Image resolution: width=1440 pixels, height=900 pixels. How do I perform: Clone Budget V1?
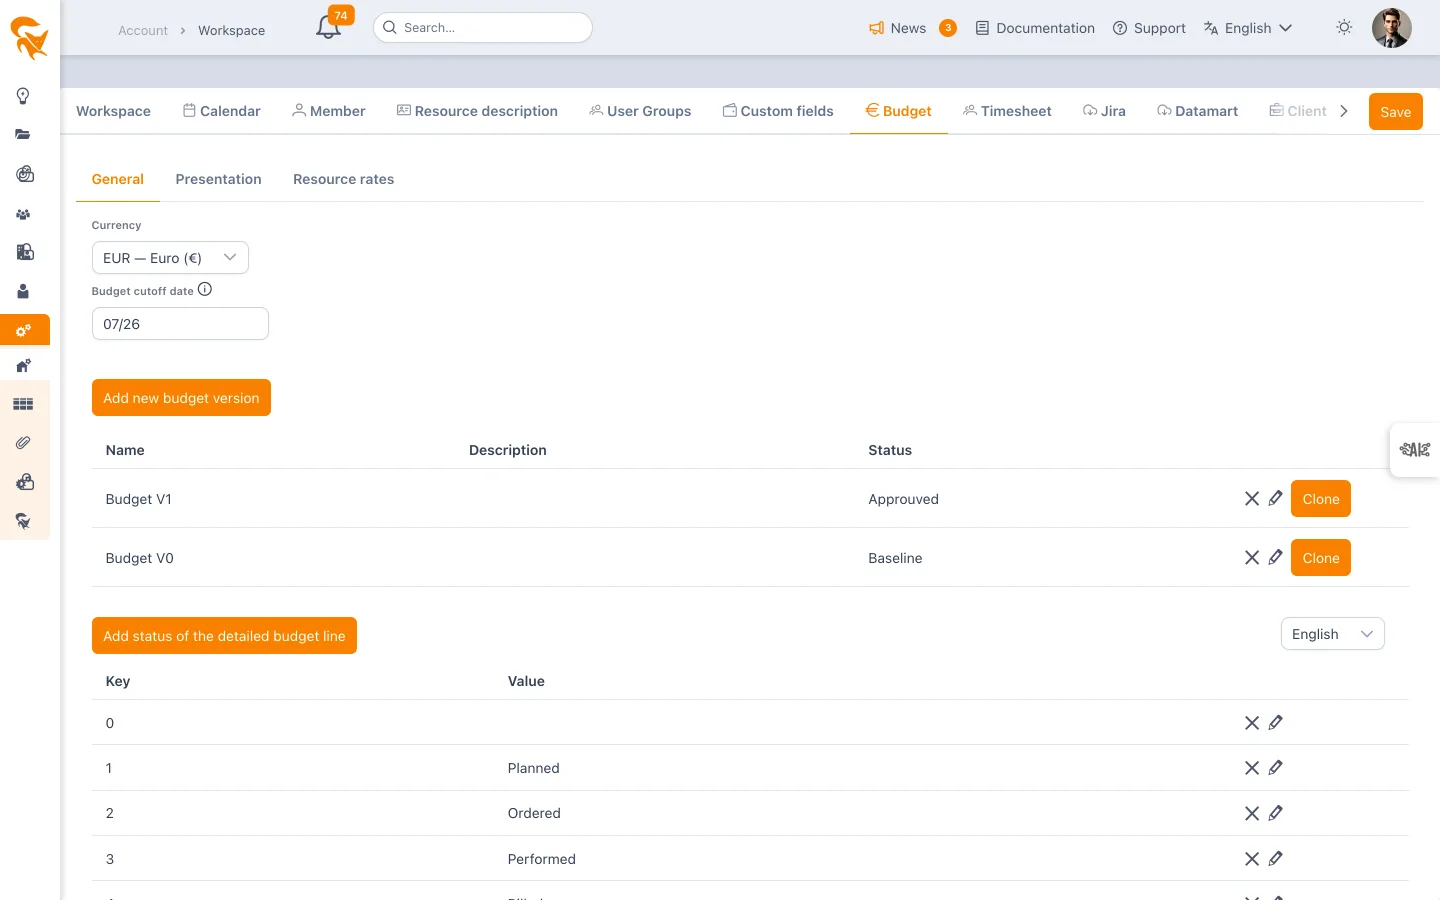[1320, 499]
